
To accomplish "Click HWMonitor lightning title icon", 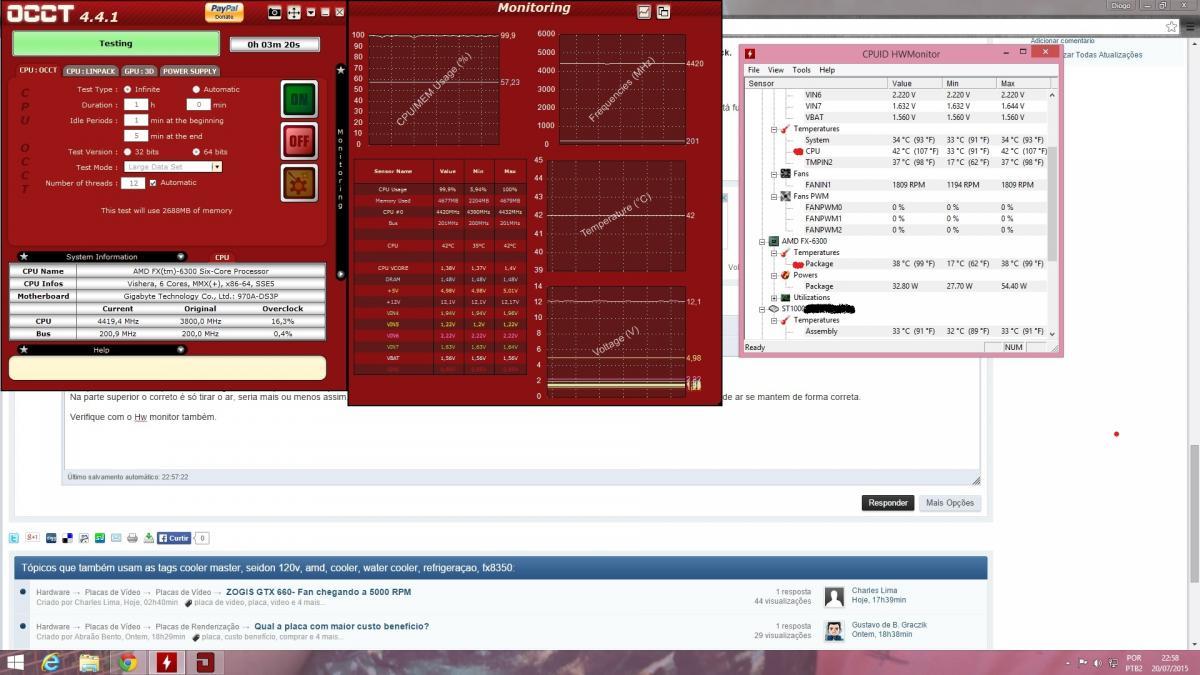I will pos(750,54).
